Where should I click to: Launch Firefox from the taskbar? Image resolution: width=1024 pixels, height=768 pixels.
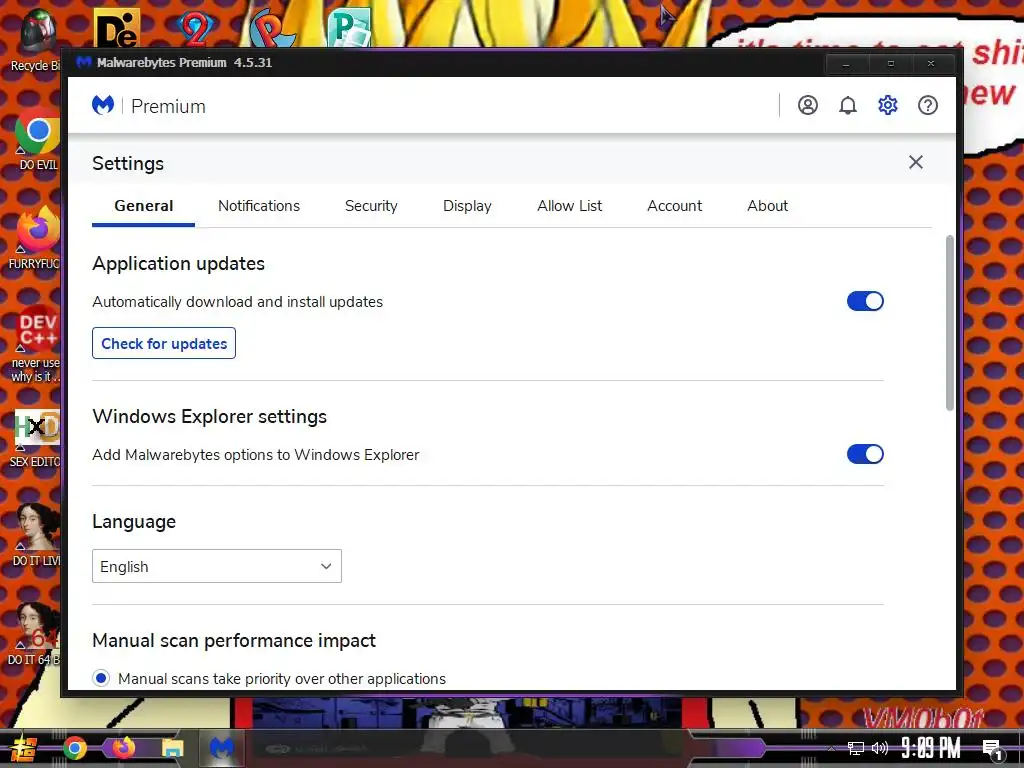tap(122, 748)
